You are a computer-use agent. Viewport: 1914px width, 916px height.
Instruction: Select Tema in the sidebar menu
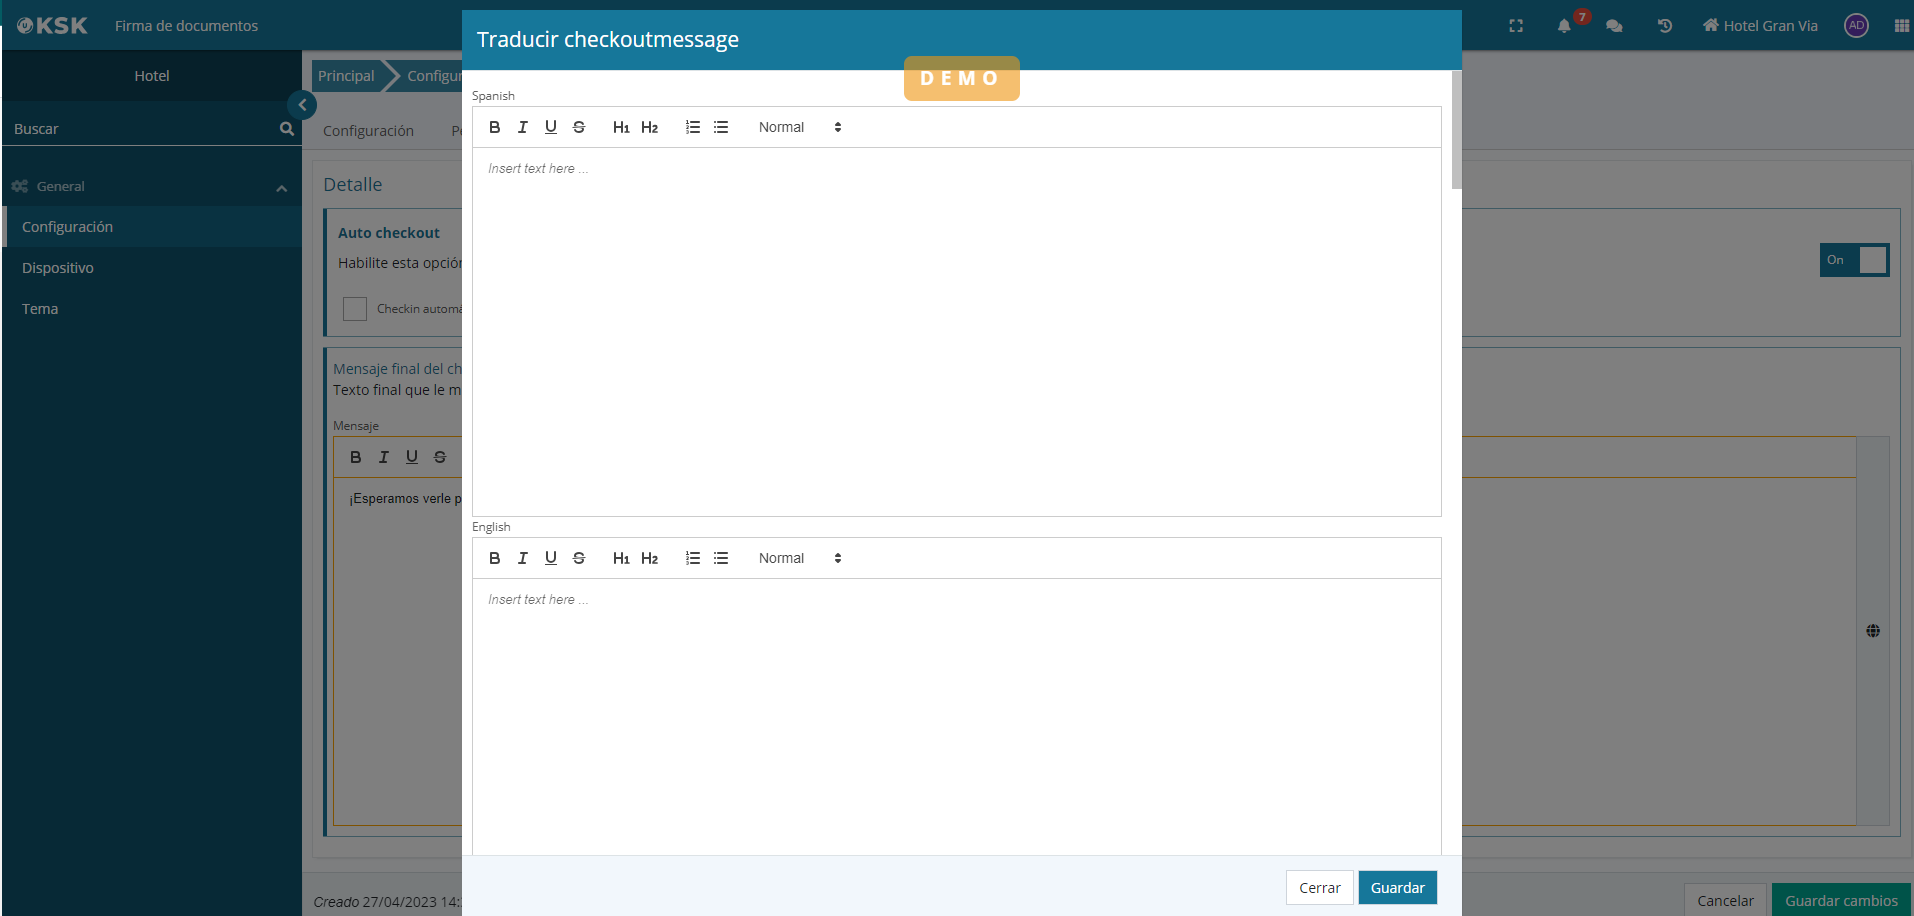point(40,309)
